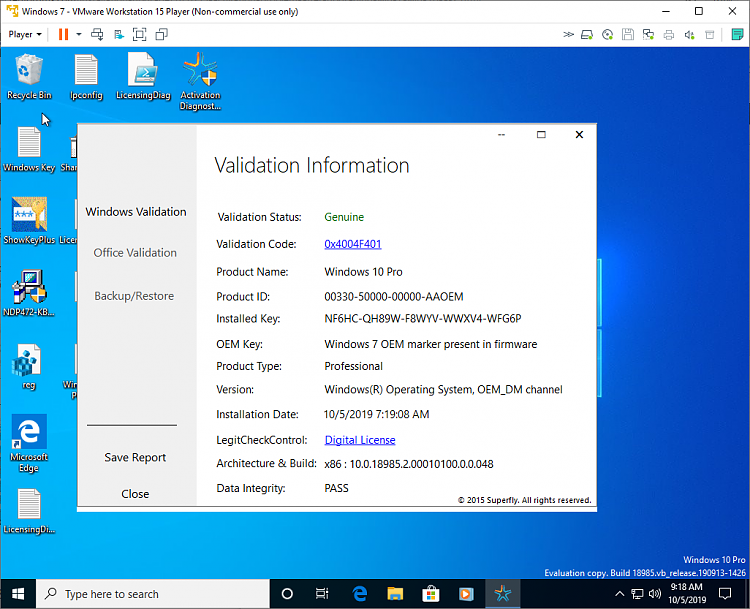Click the Installation Date 10/5/2019 7:19:08 AM value
750x609 pixels.
pos(376,414)
